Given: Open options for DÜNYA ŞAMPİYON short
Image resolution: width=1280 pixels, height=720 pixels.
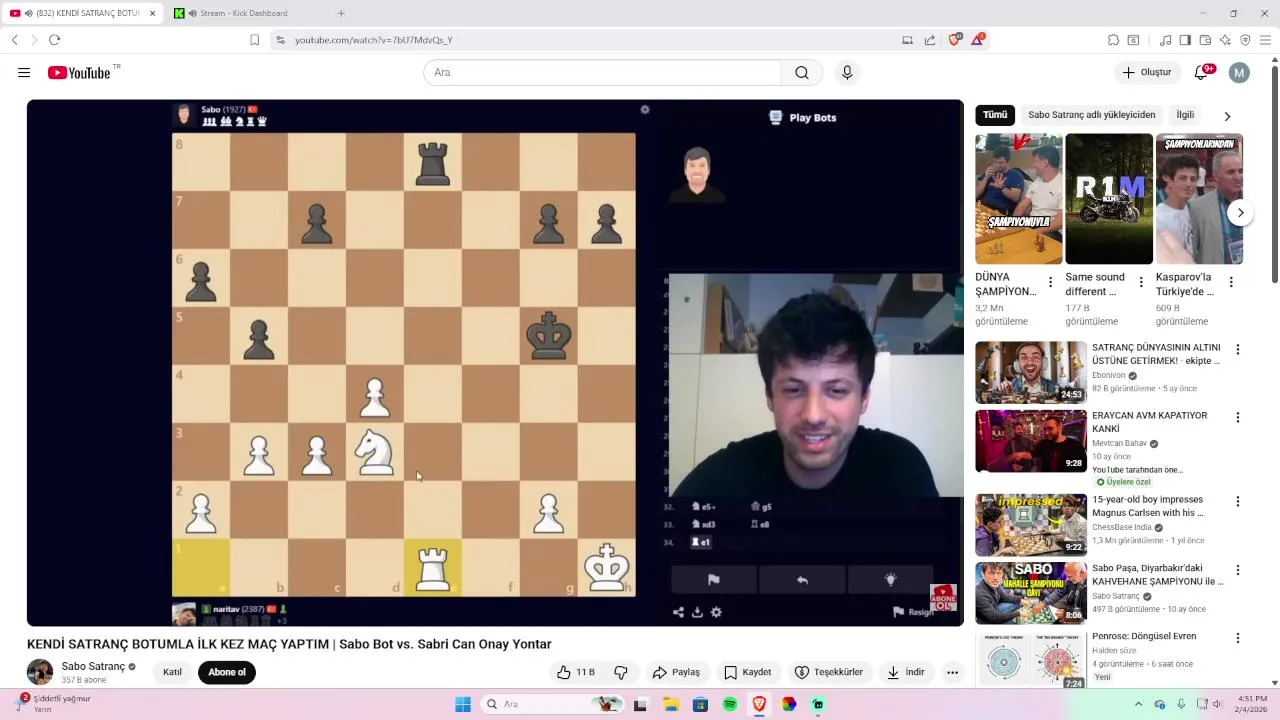Looking at the screenshot, I should tap(1050, 283).
